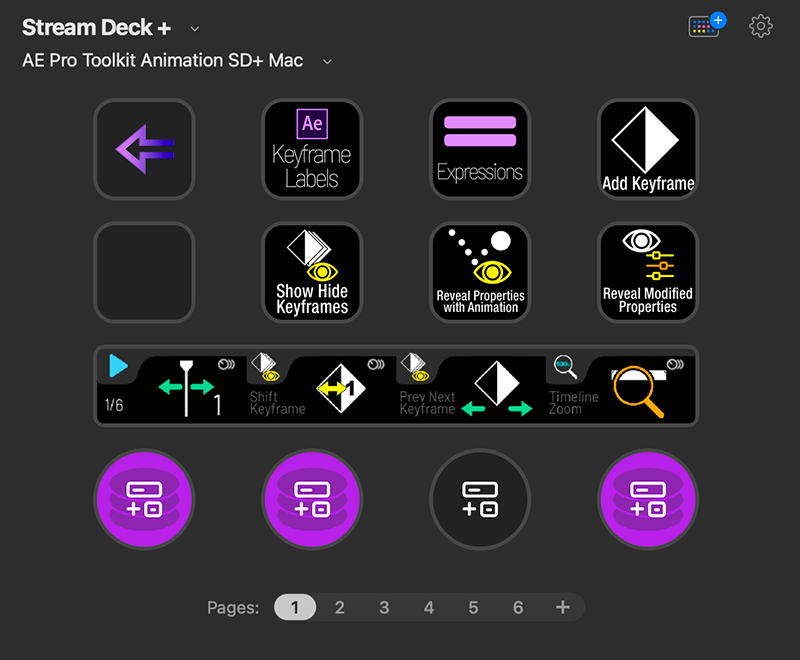Open the settings gear
Viewport: 800px width, 660px height.
(x=761, y=26)
